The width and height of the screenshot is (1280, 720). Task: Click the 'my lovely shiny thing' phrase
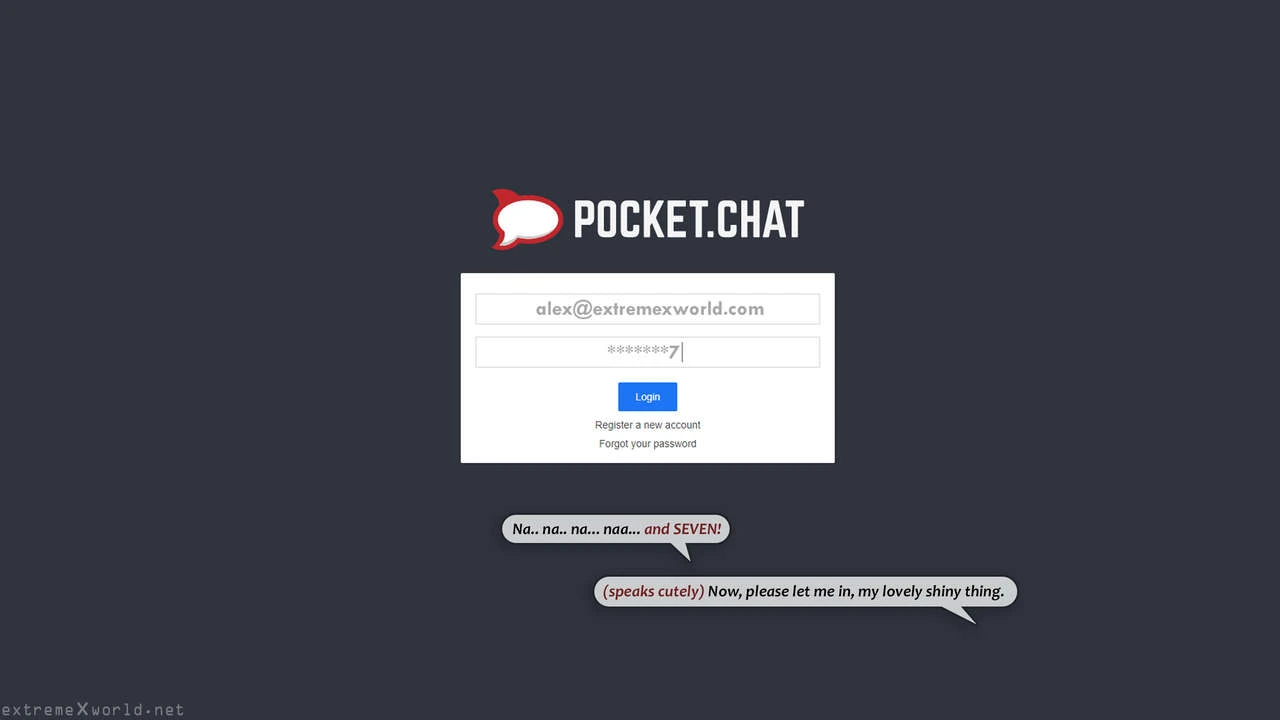tap(931, 591)
